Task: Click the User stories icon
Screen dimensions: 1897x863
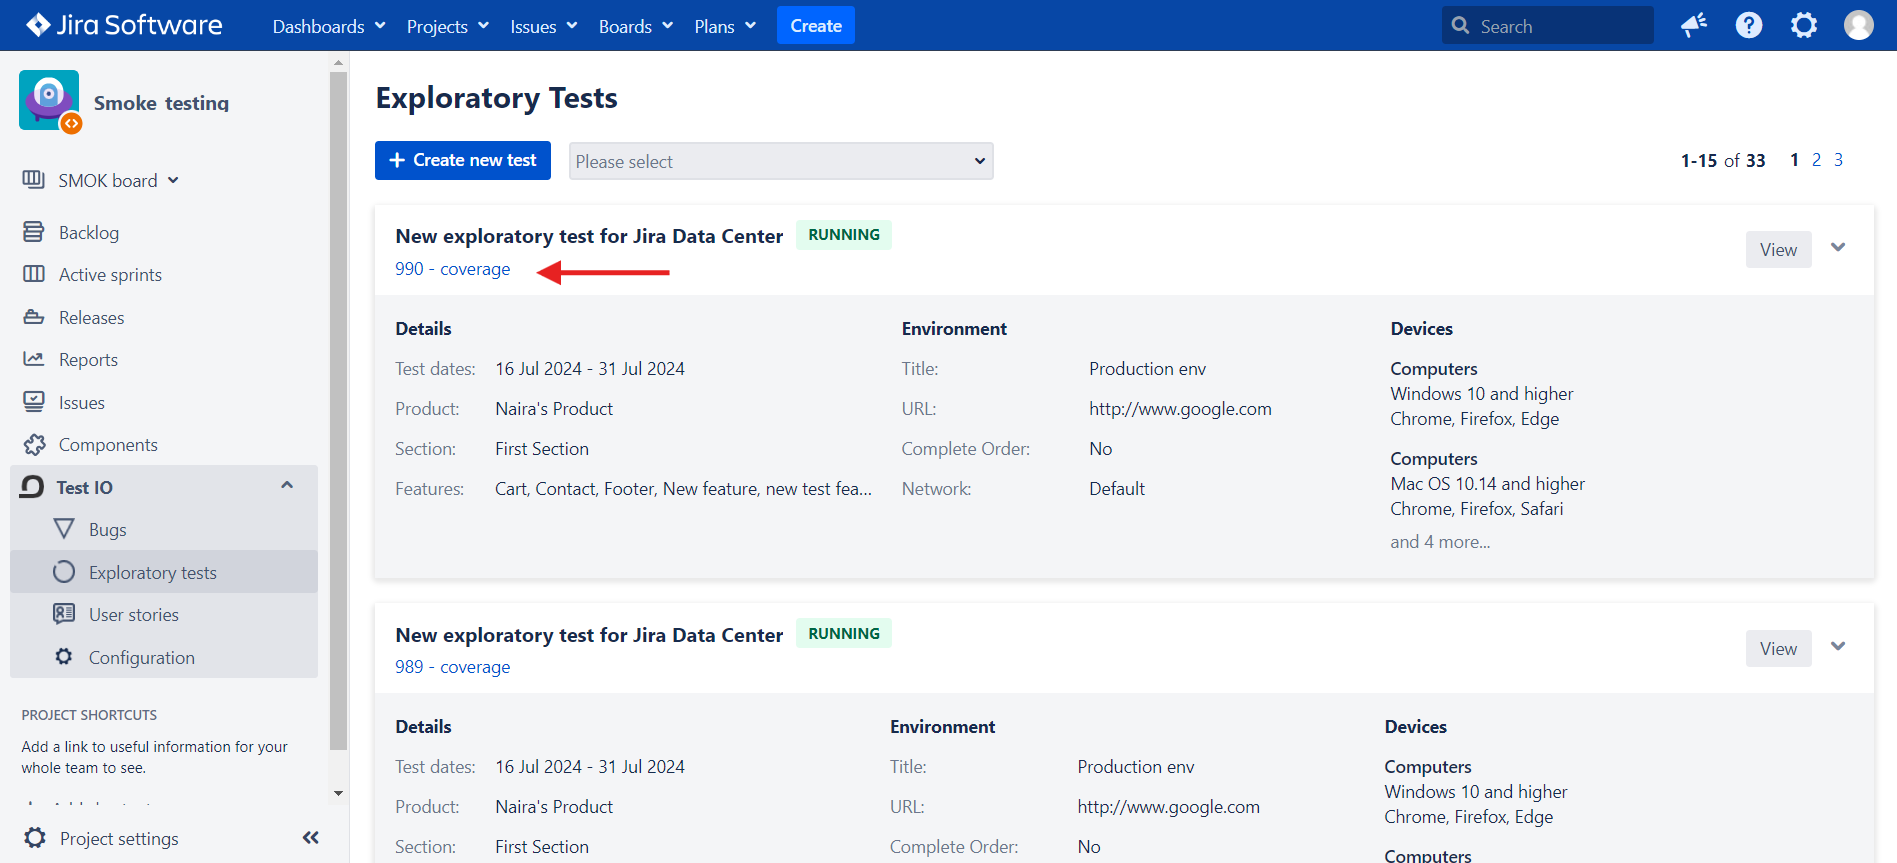Action: click(64, 614)
